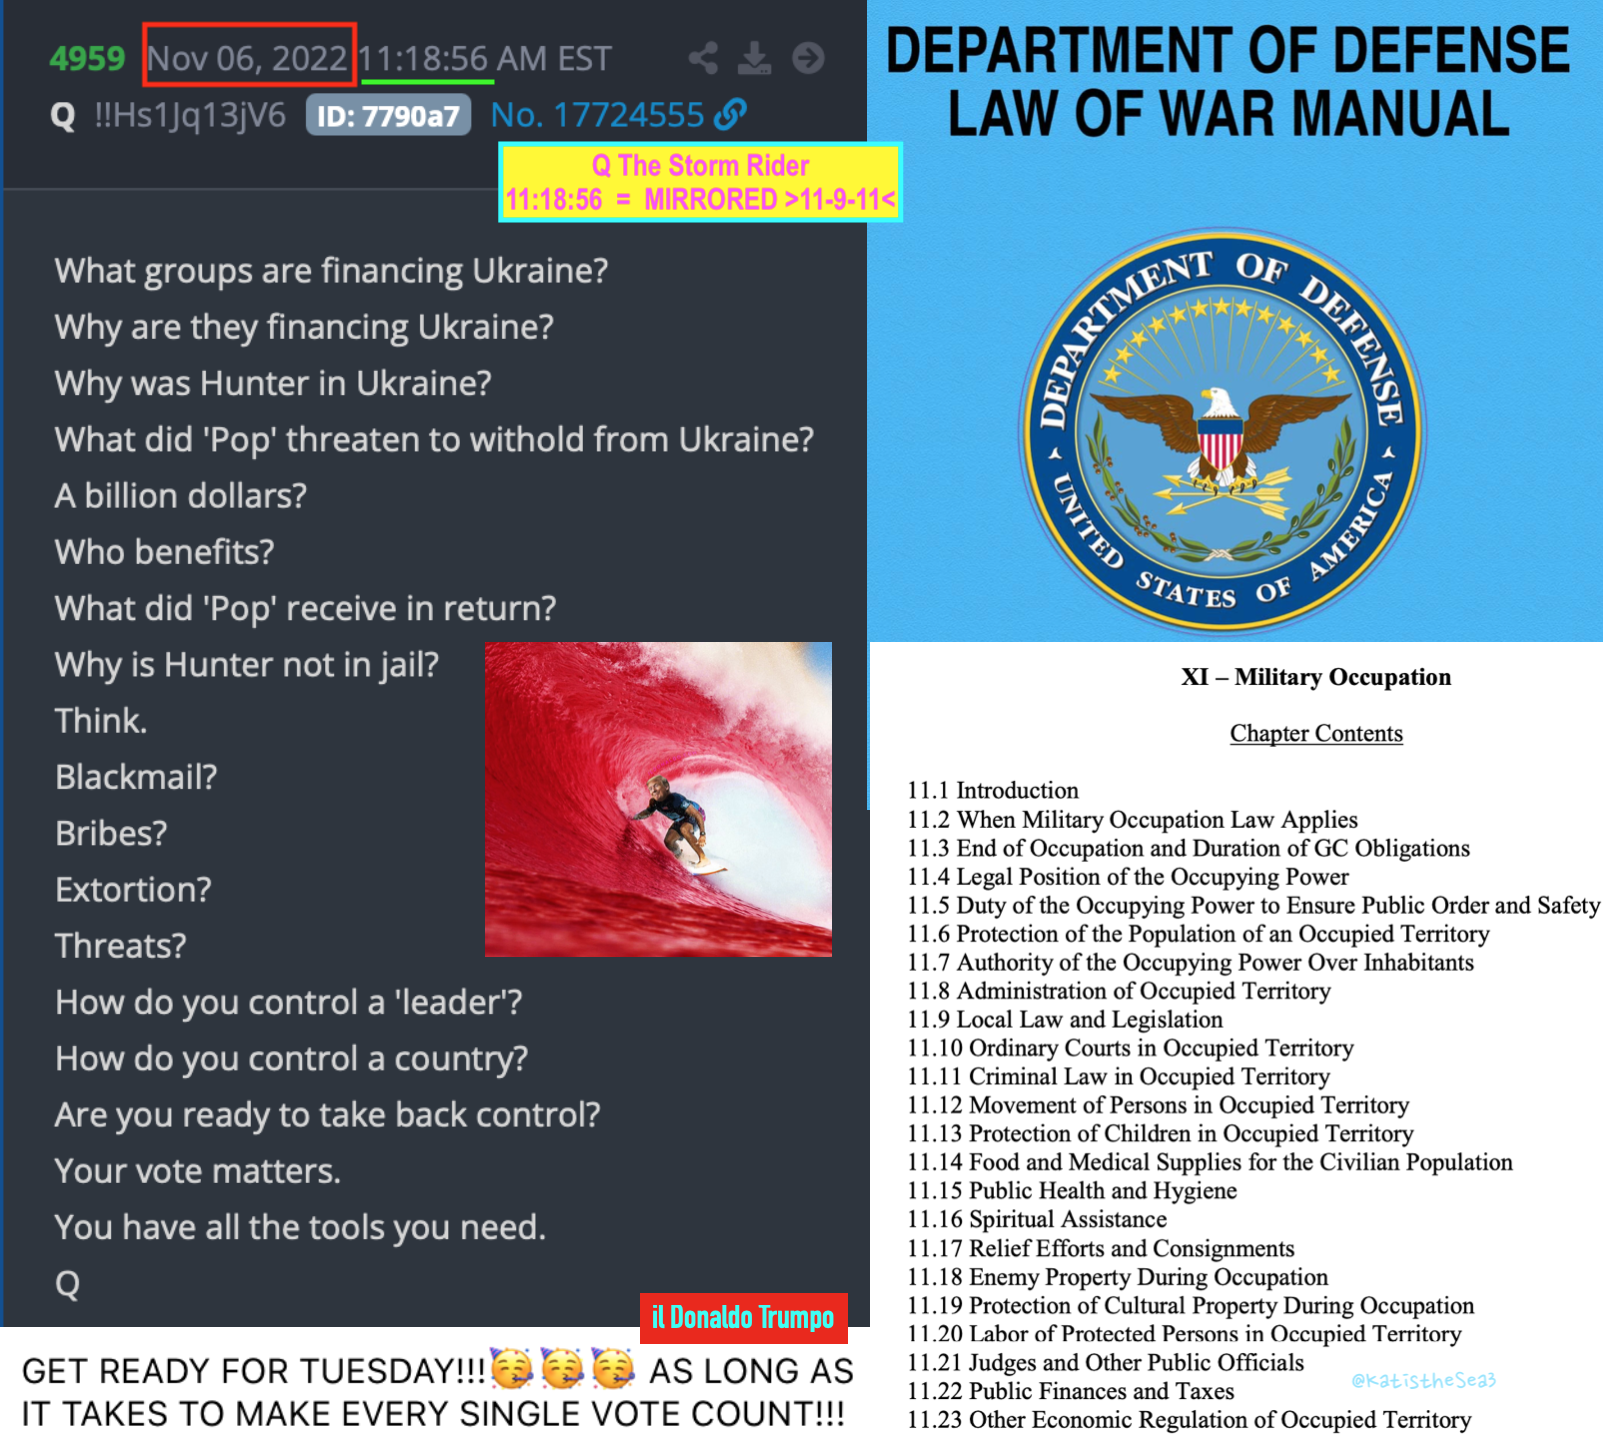The height and width of the screenshot is (1447, 1603).
Task: Click the share icon on post 4959
Action: click(703, 58)
